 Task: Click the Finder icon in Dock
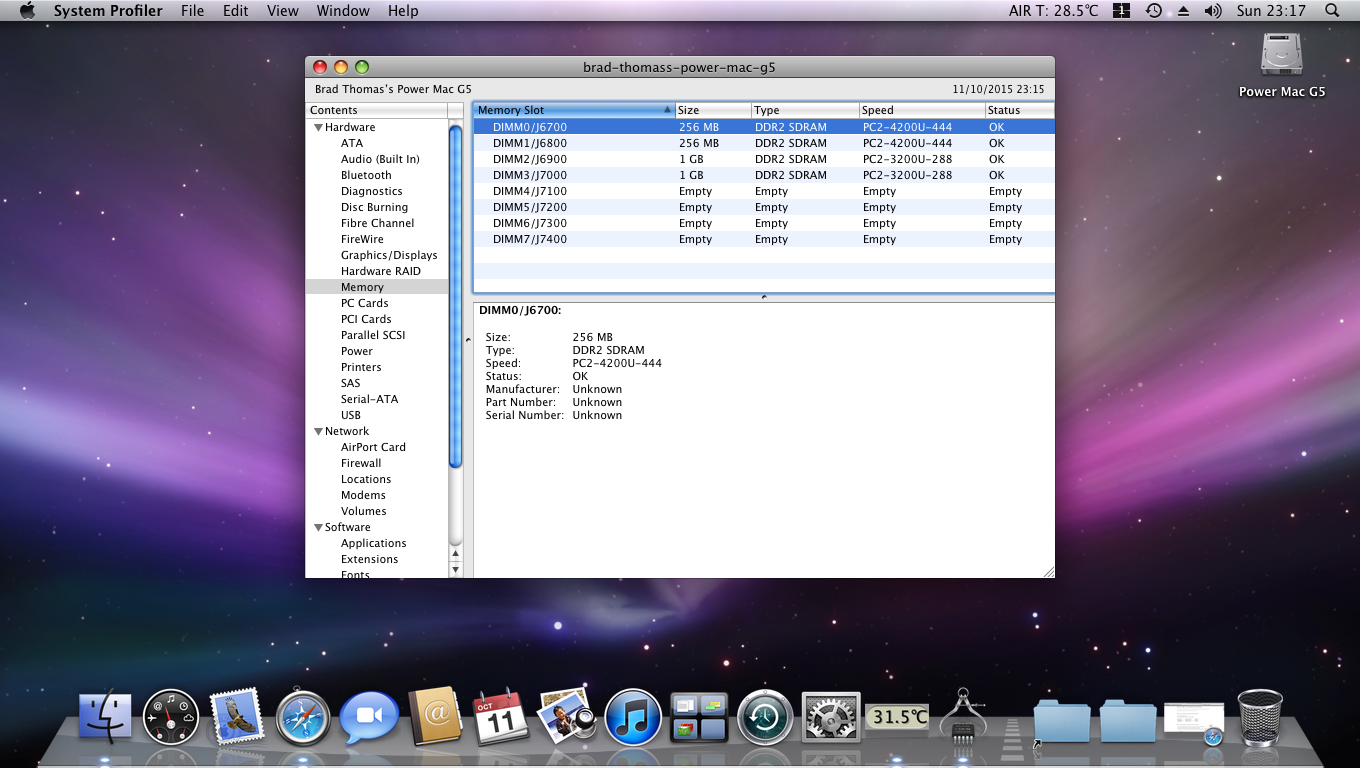(x=105, y=717)
